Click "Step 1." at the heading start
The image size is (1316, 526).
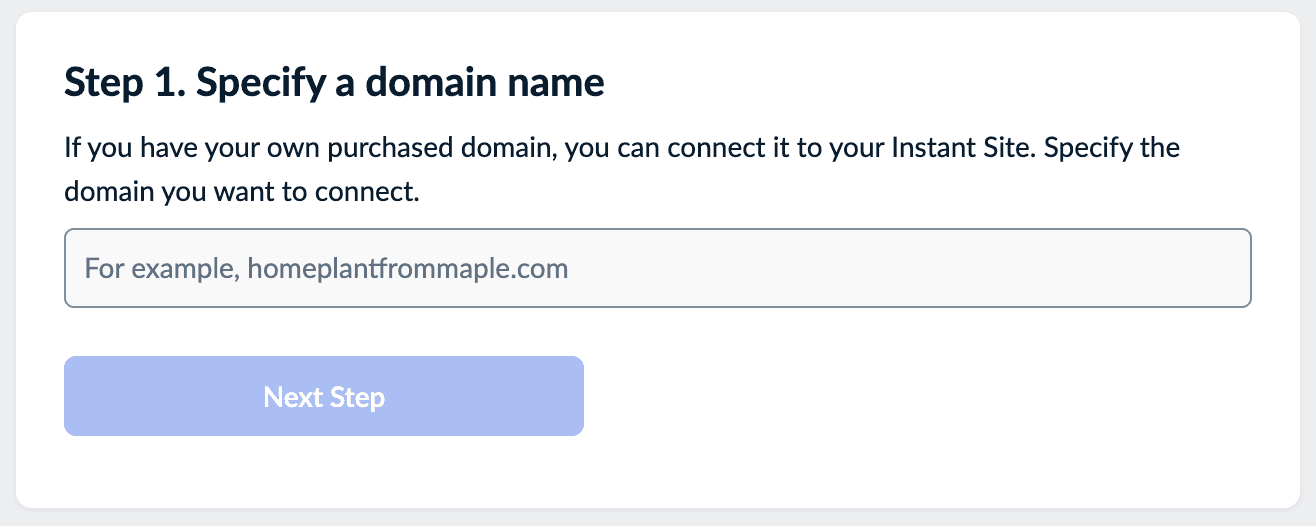click(124, 83)
